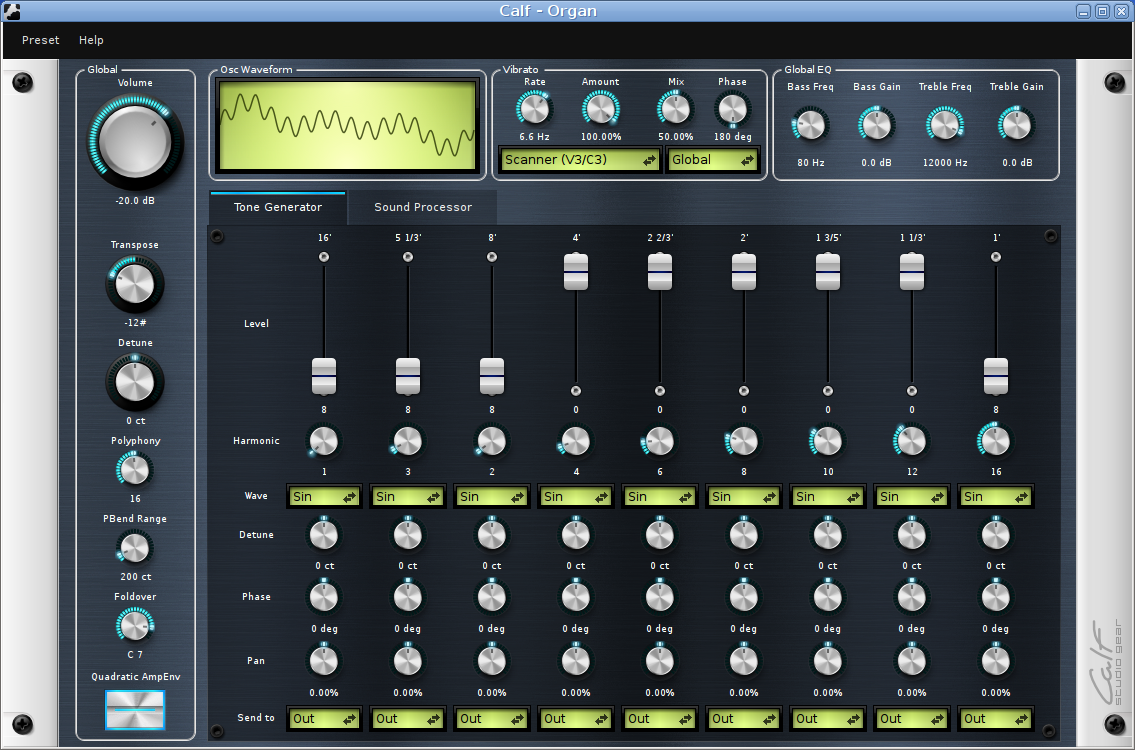Viewport: 1135px width, 750px height.
Task: Click the Treble Freq EQ knob
Action: (945, 125)
